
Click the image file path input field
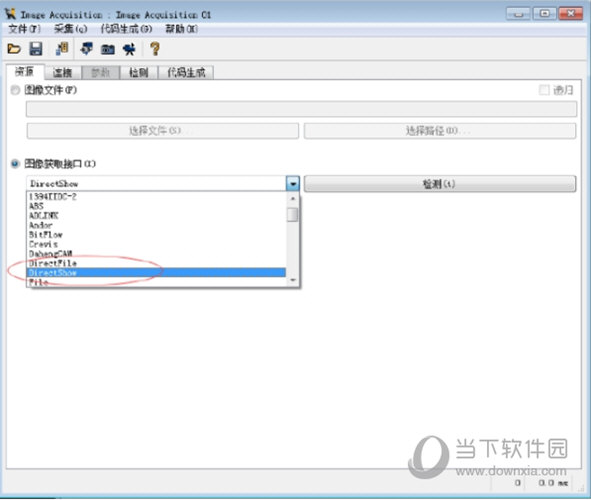tap(301, 109)
